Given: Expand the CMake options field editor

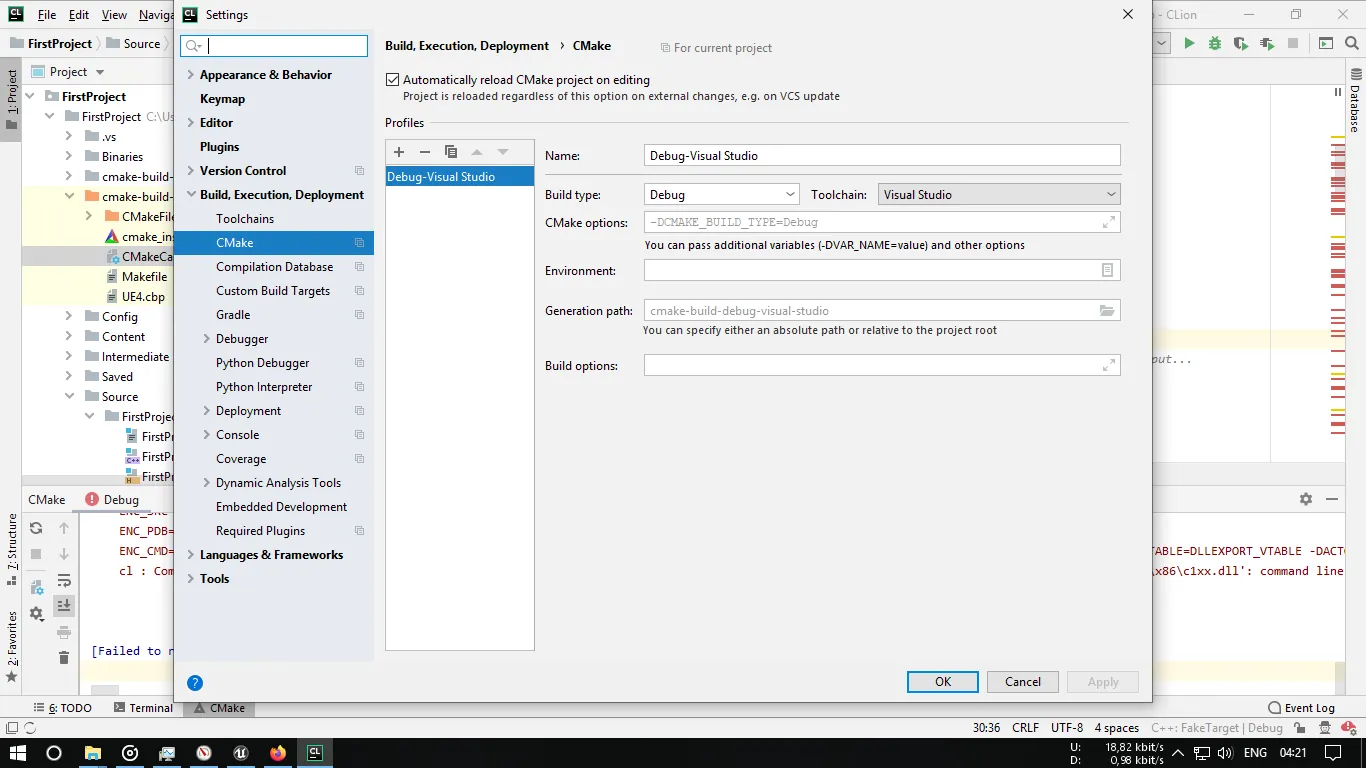Looking at the screenshot, I should tap(1108, 222).
